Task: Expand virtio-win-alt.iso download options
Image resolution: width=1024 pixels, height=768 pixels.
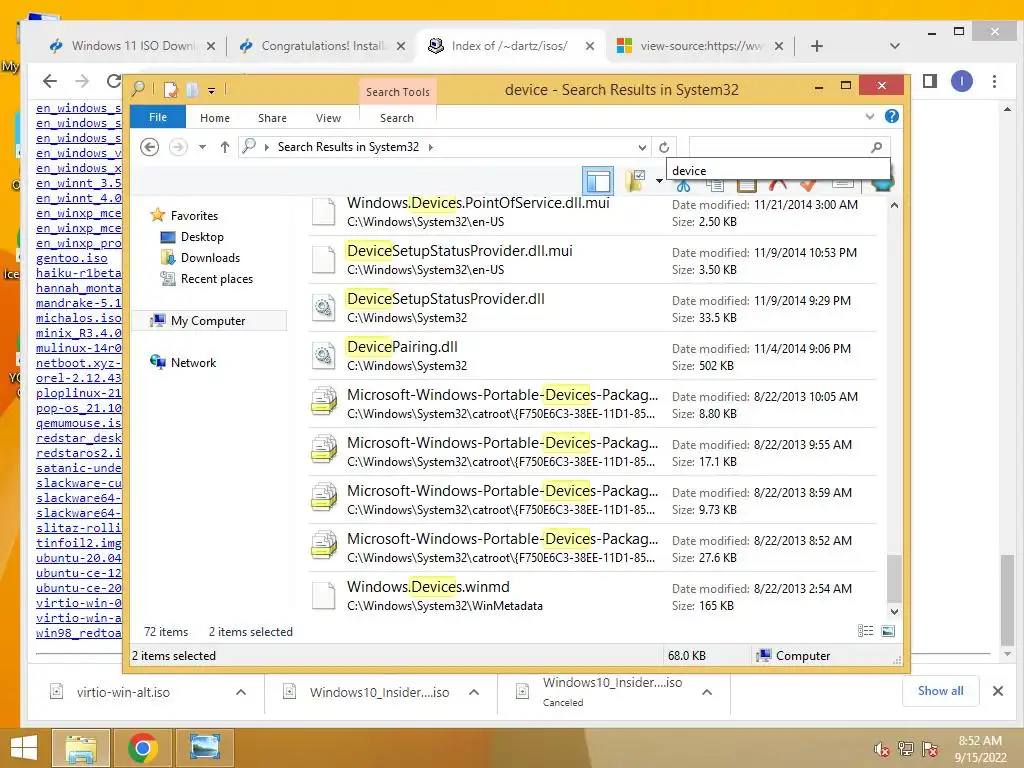Action: pos(241,692)
